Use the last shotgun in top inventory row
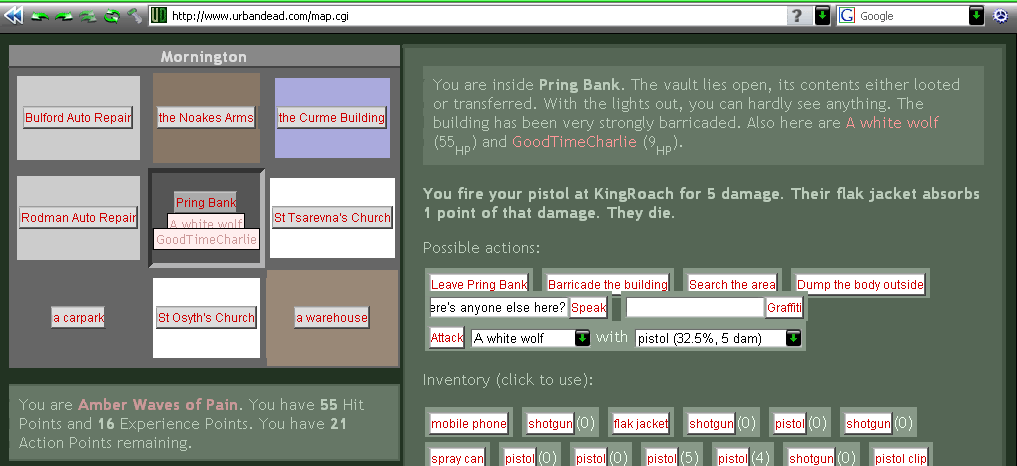 click(868, 424)
